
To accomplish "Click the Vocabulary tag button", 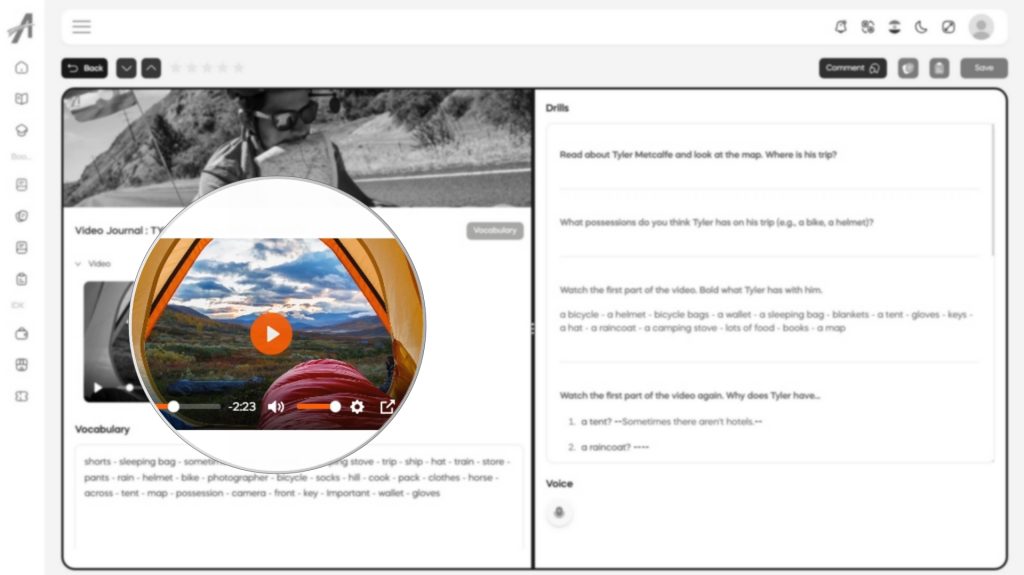I will tap(494, 231).
